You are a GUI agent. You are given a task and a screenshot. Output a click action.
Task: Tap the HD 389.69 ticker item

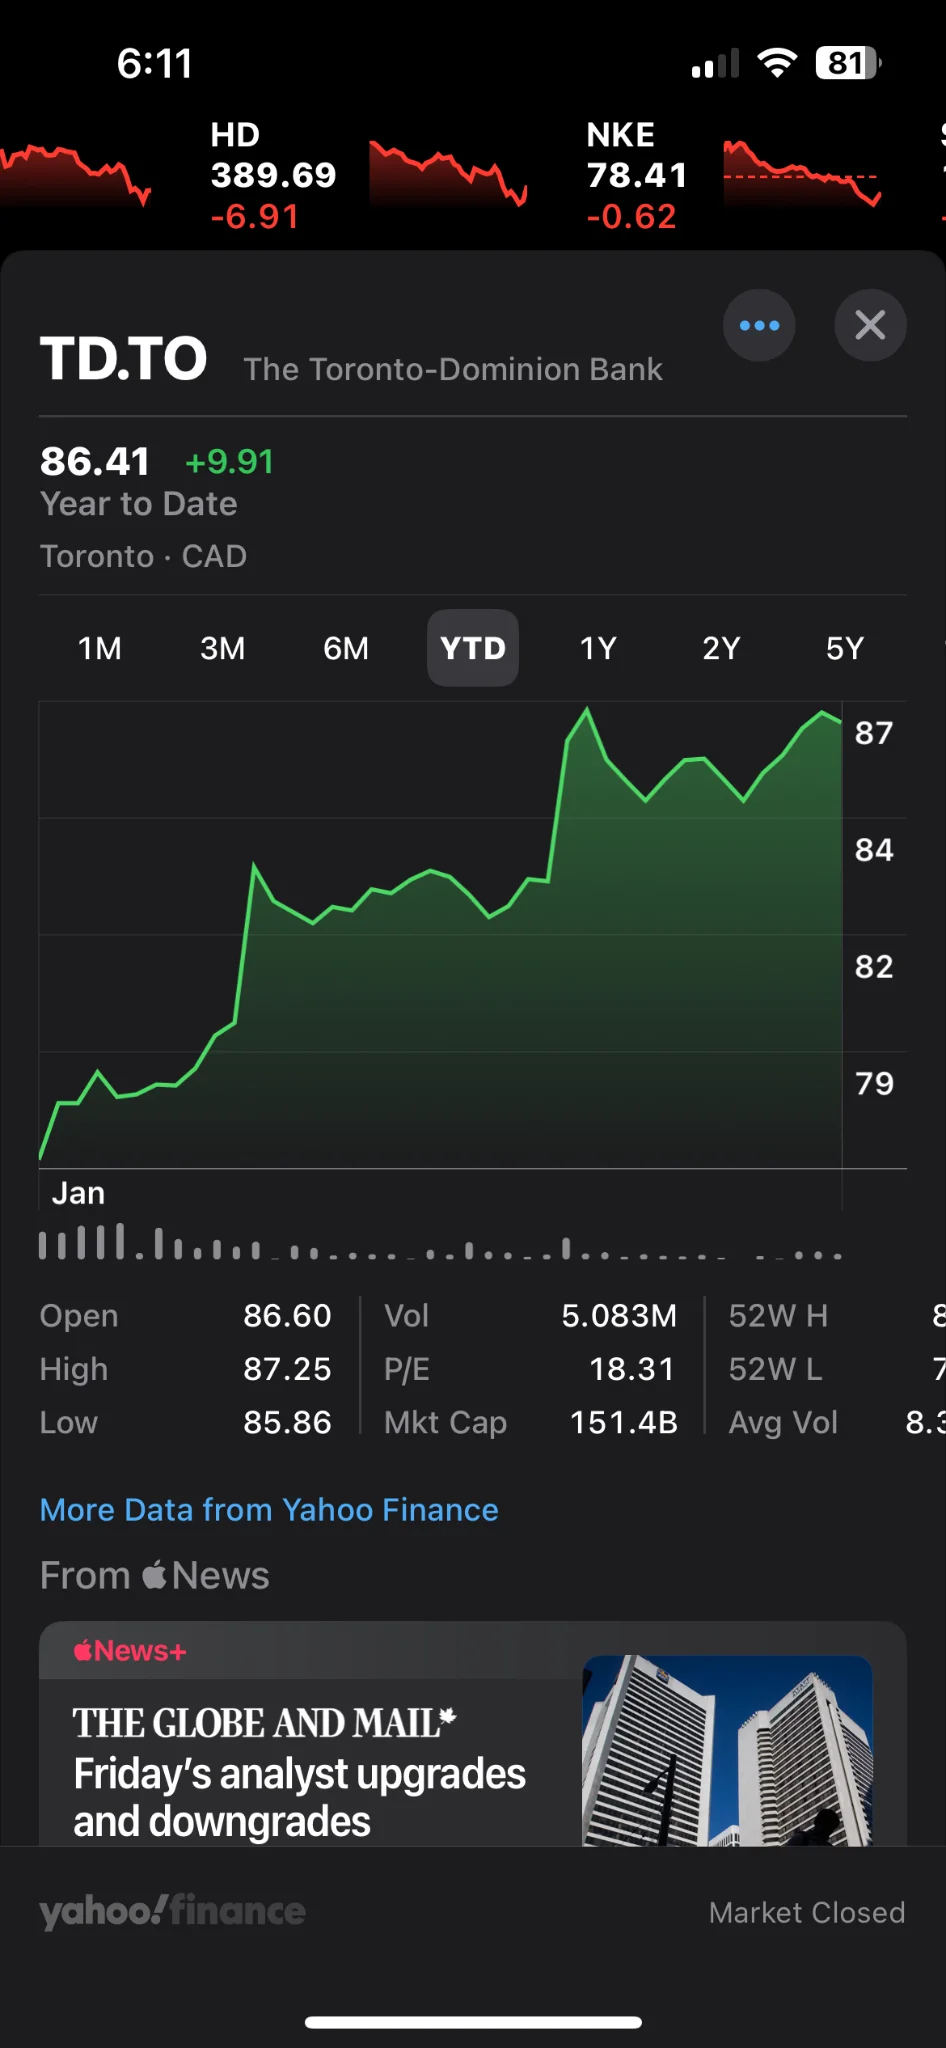[272, 175]
